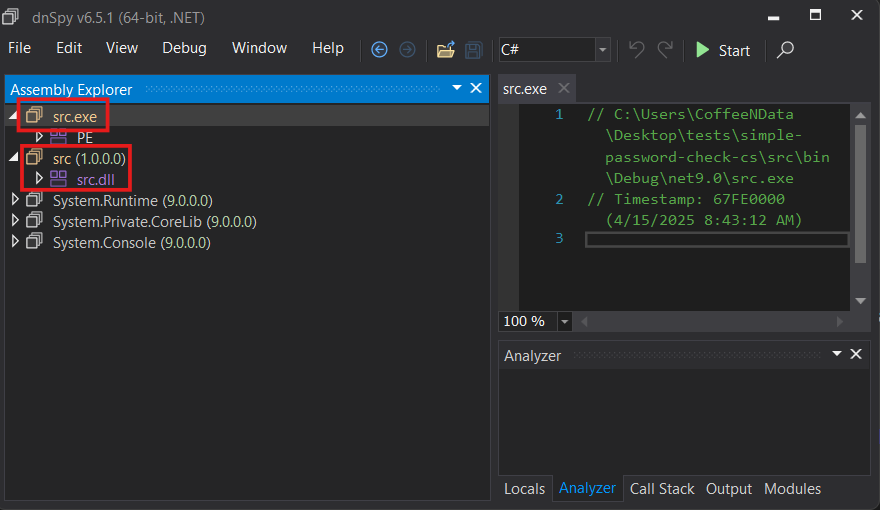Screen dimensions: 880x510
Task: Click the editor scroll up arrow
Action: click(860, 115)
